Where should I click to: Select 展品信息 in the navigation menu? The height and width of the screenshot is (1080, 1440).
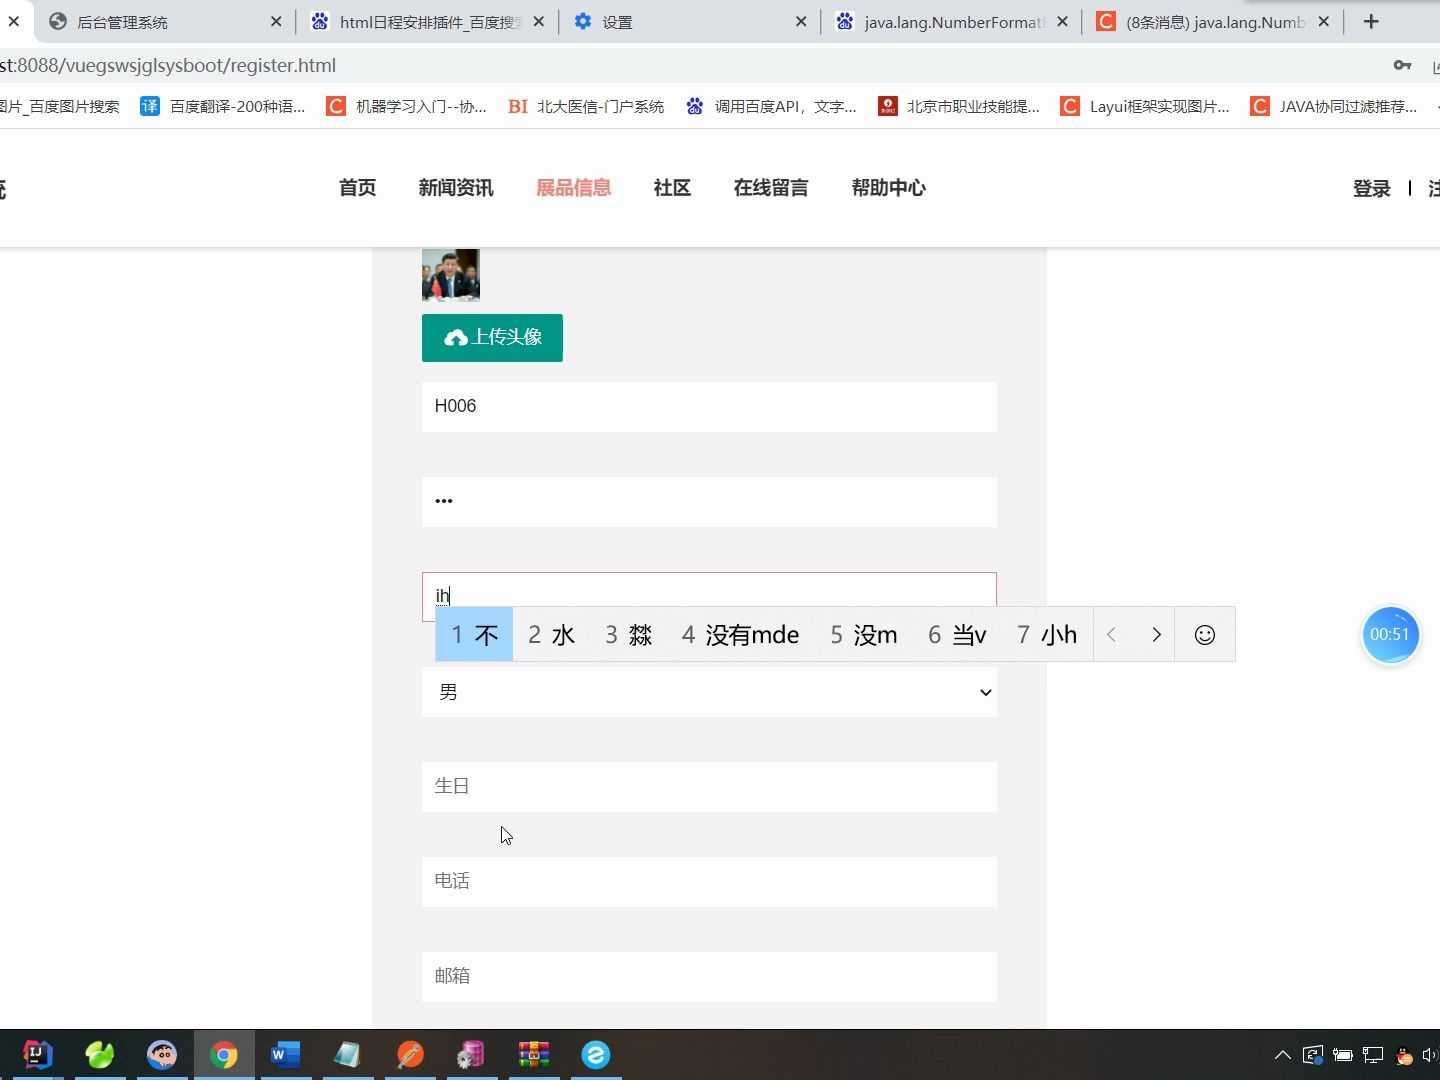(574, 188)
